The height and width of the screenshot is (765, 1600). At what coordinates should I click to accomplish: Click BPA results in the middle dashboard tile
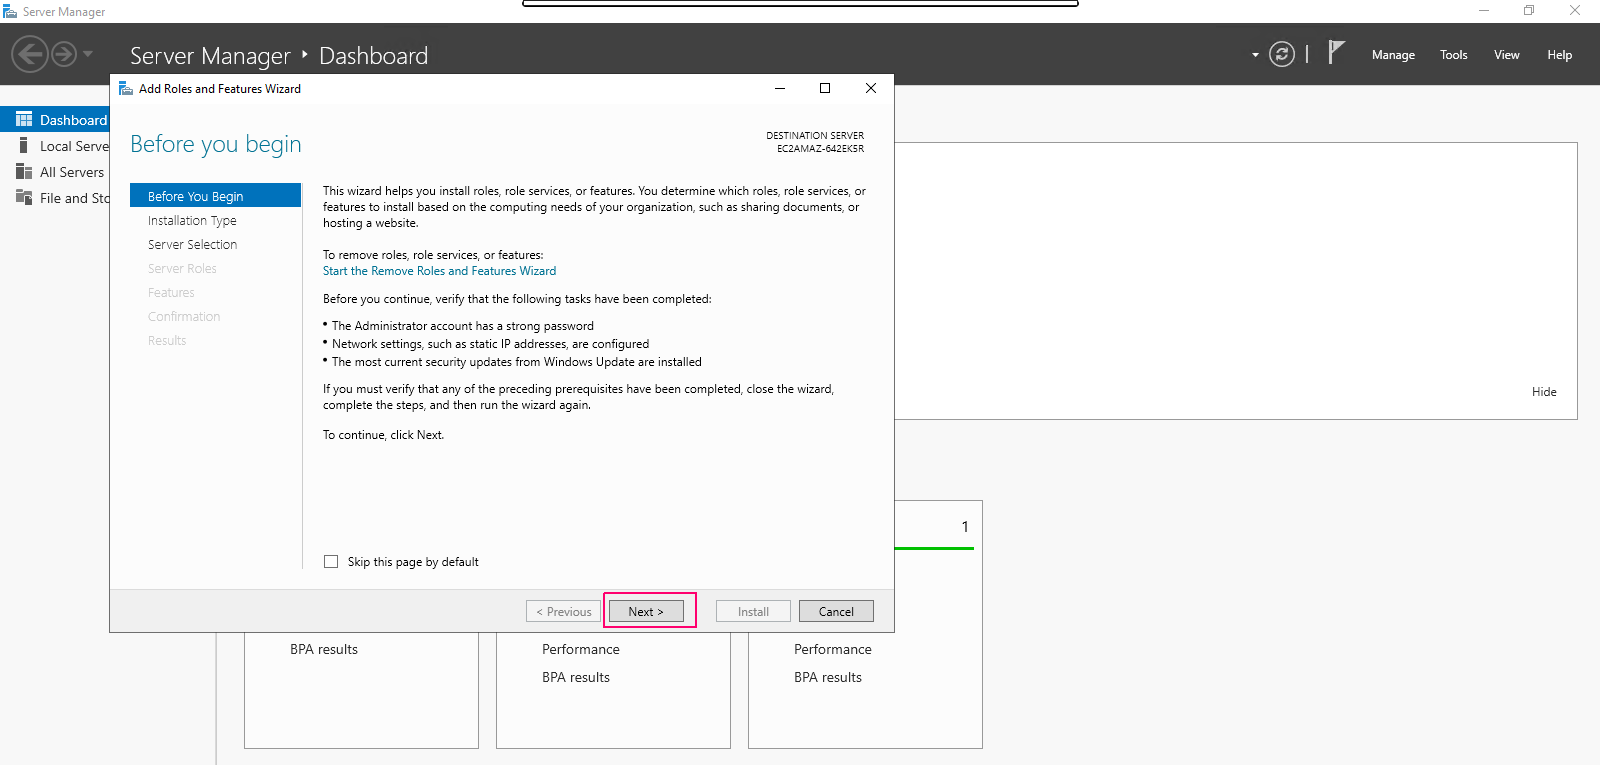[576, 677]
